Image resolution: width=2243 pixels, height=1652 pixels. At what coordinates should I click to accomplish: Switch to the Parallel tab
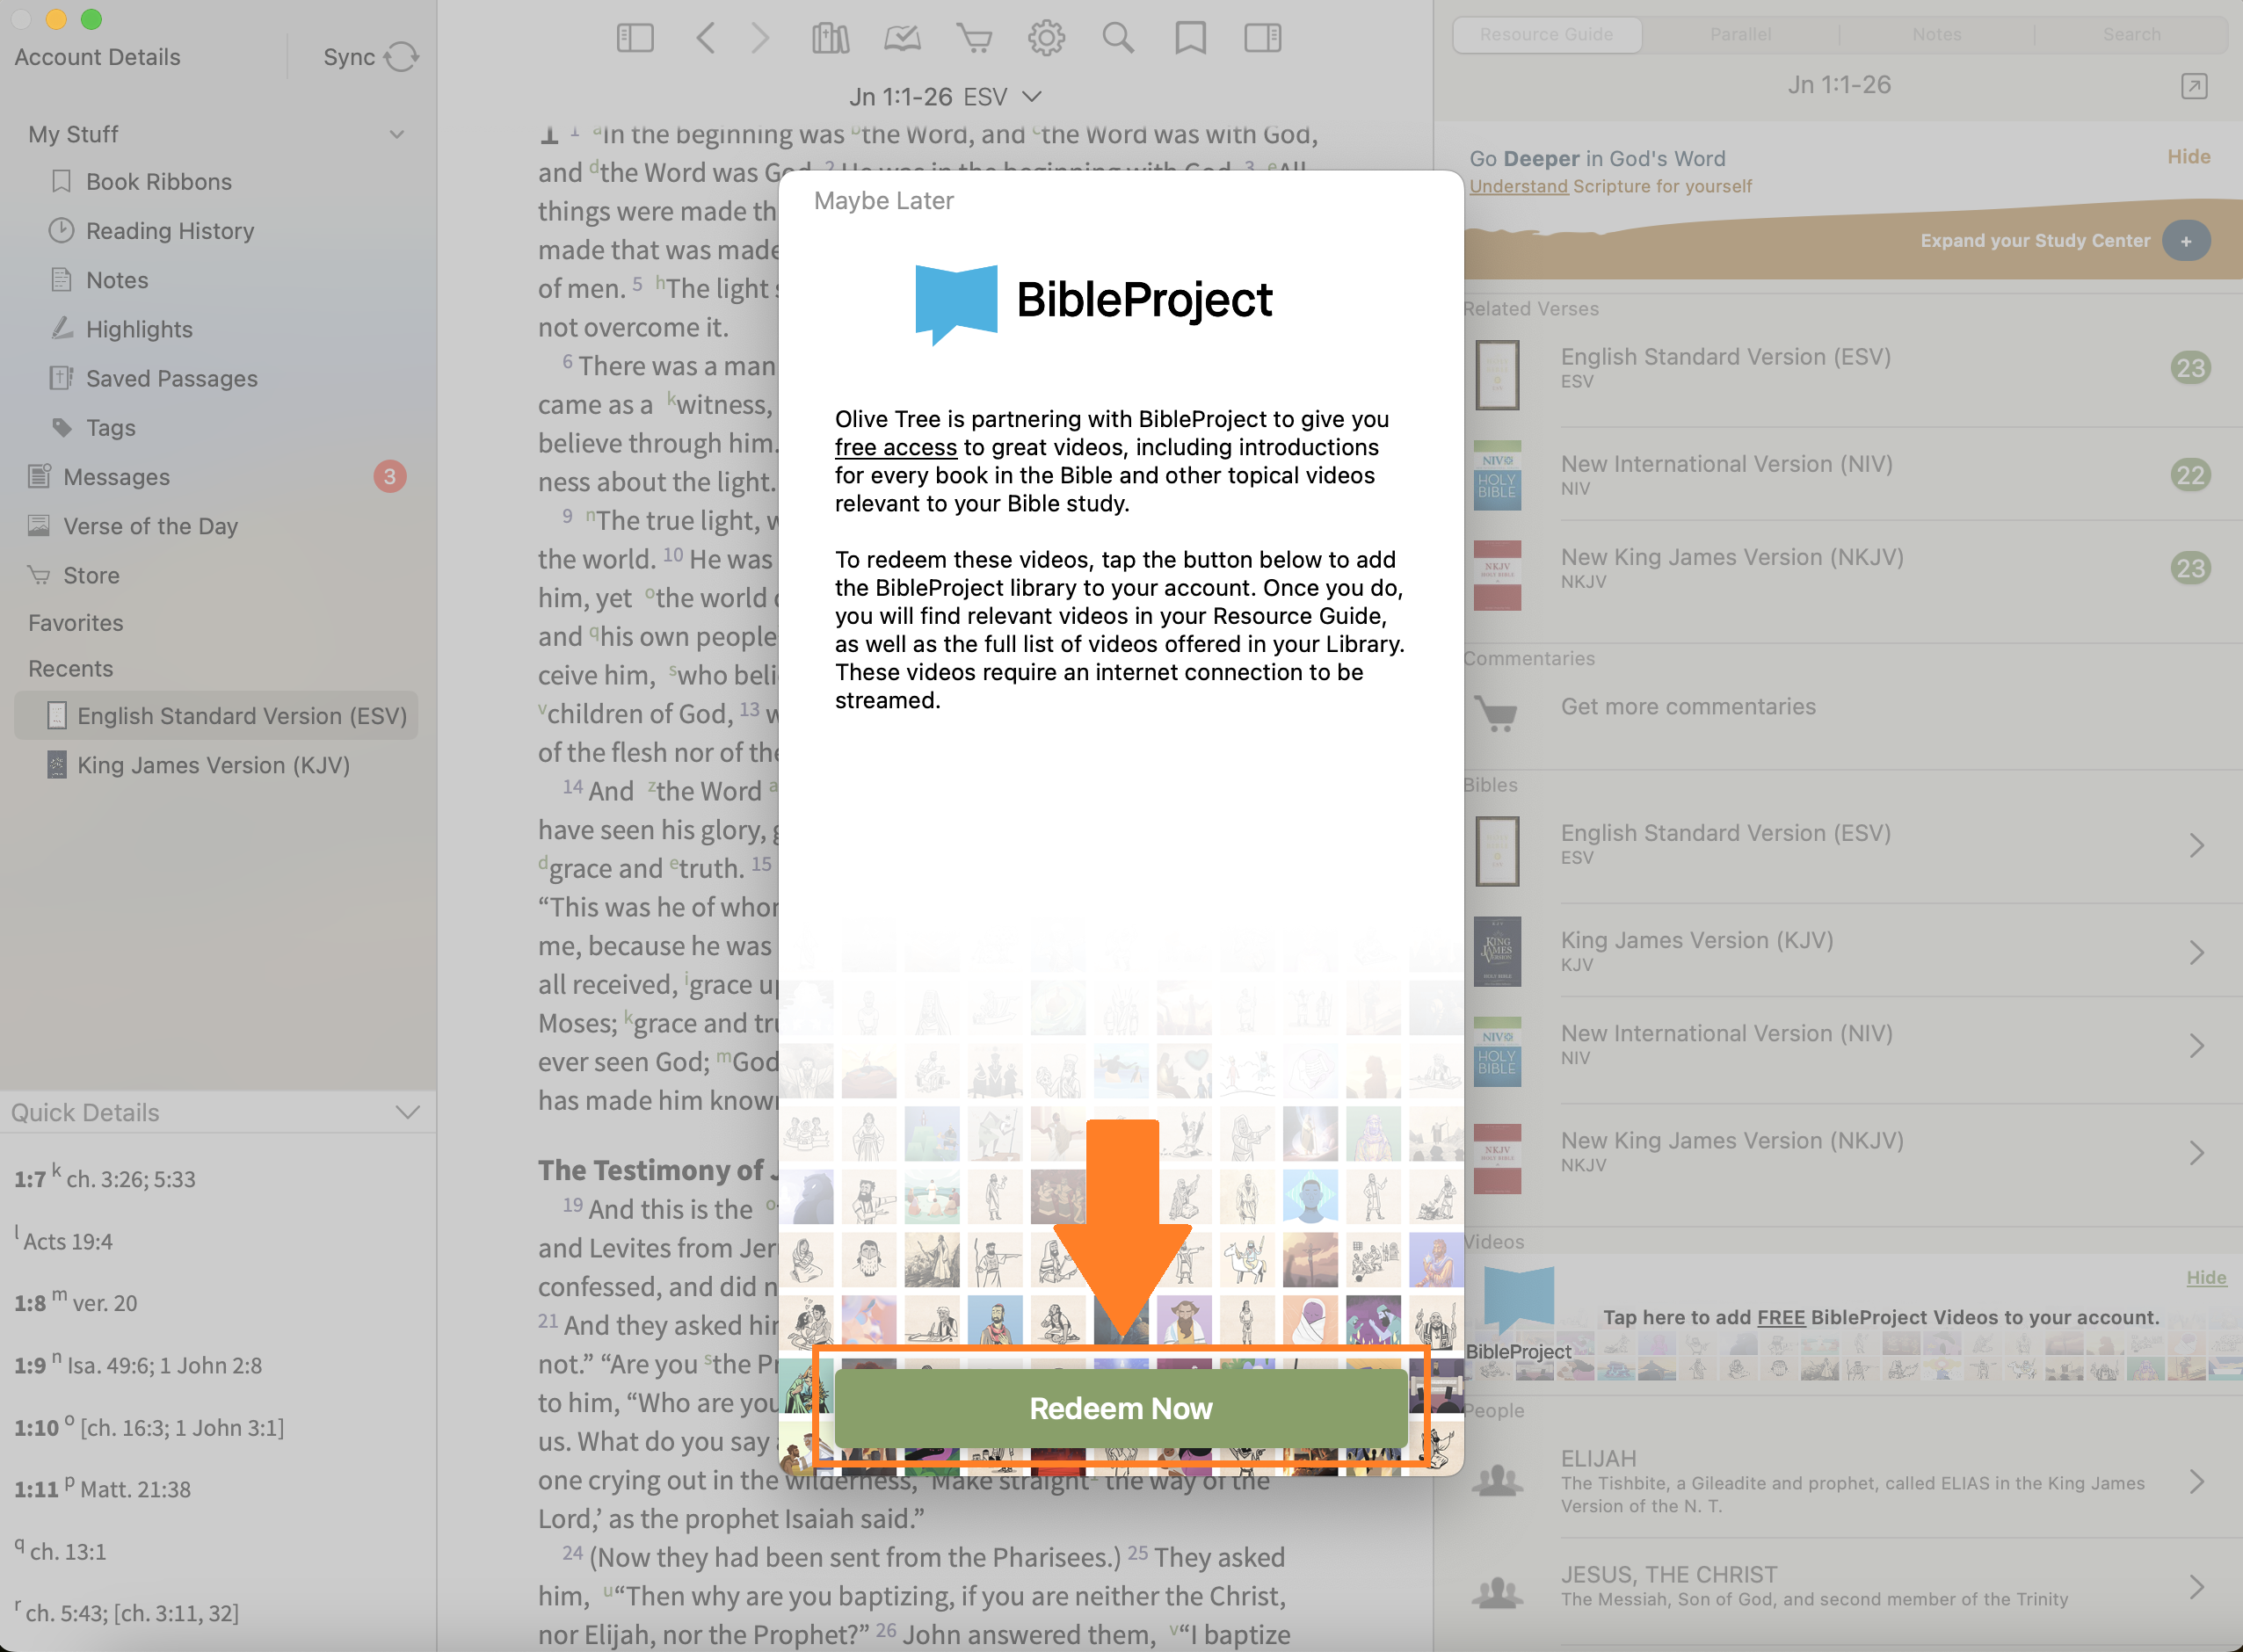coord(1740,35)
